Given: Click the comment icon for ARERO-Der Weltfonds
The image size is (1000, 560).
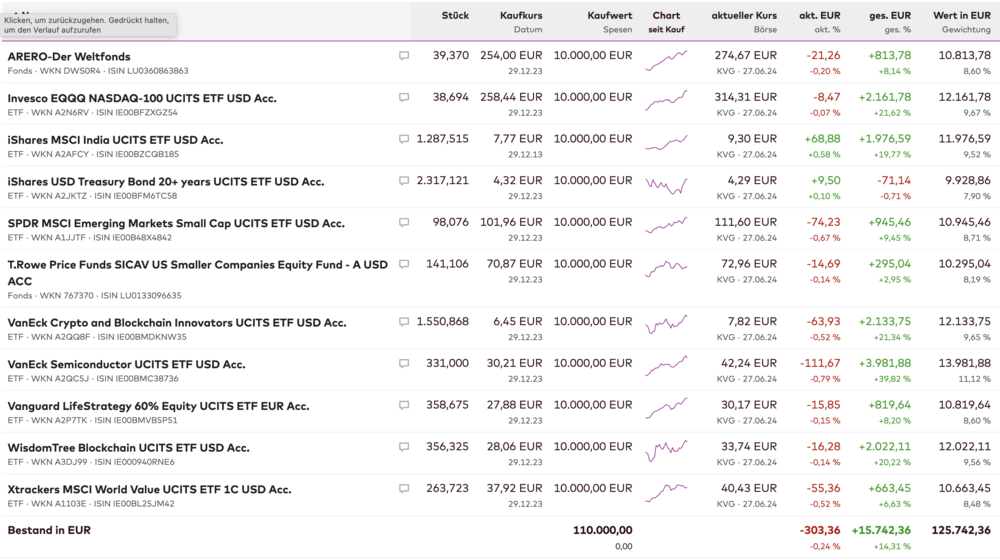Looking at the screenshot, I should pos(404,56).
